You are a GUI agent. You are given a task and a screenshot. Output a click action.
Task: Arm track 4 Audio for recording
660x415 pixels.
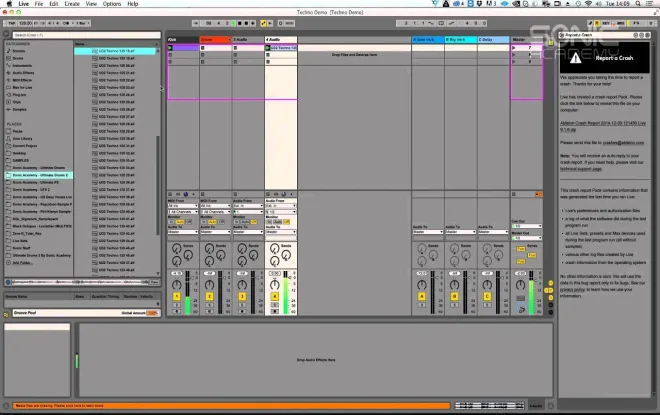click(x=274, y=311)
